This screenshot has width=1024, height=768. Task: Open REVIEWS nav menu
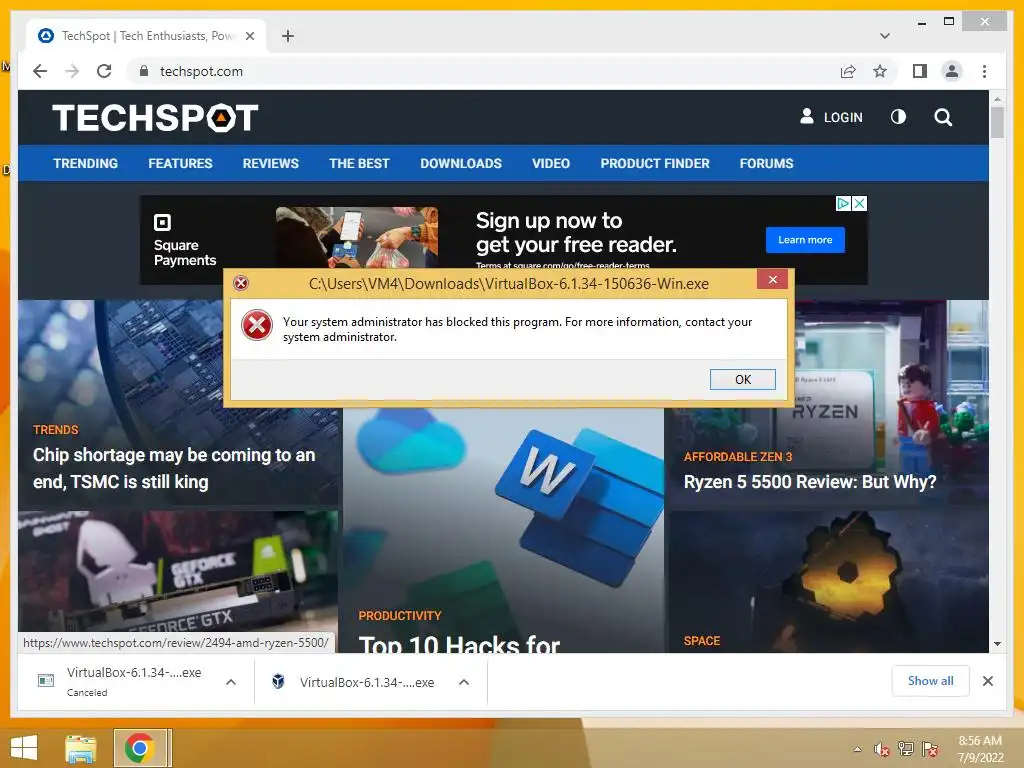tap(270, 163)
